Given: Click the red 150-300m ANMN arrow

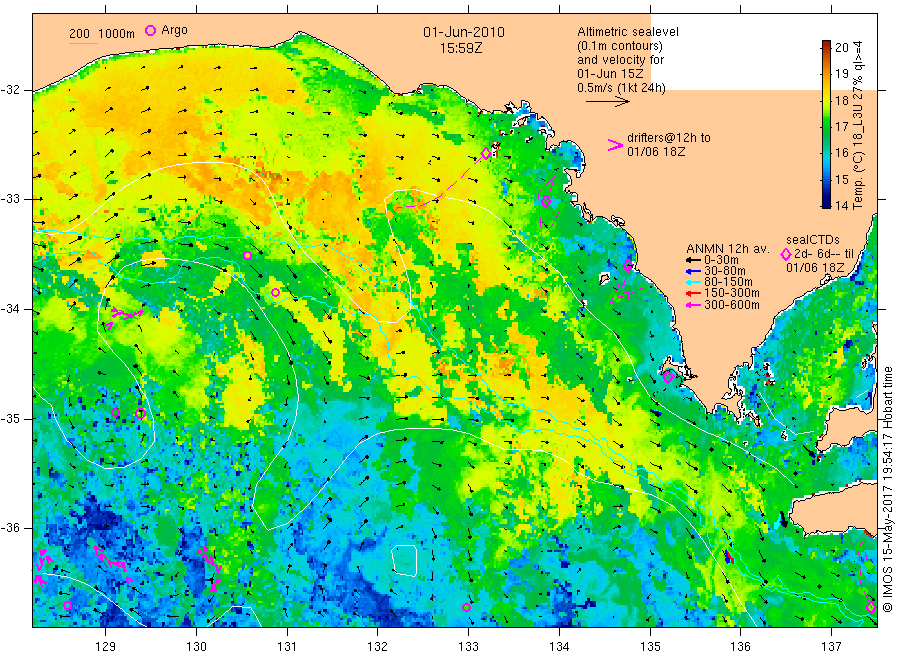Looking at the screenshot, I should click(693, 293).
